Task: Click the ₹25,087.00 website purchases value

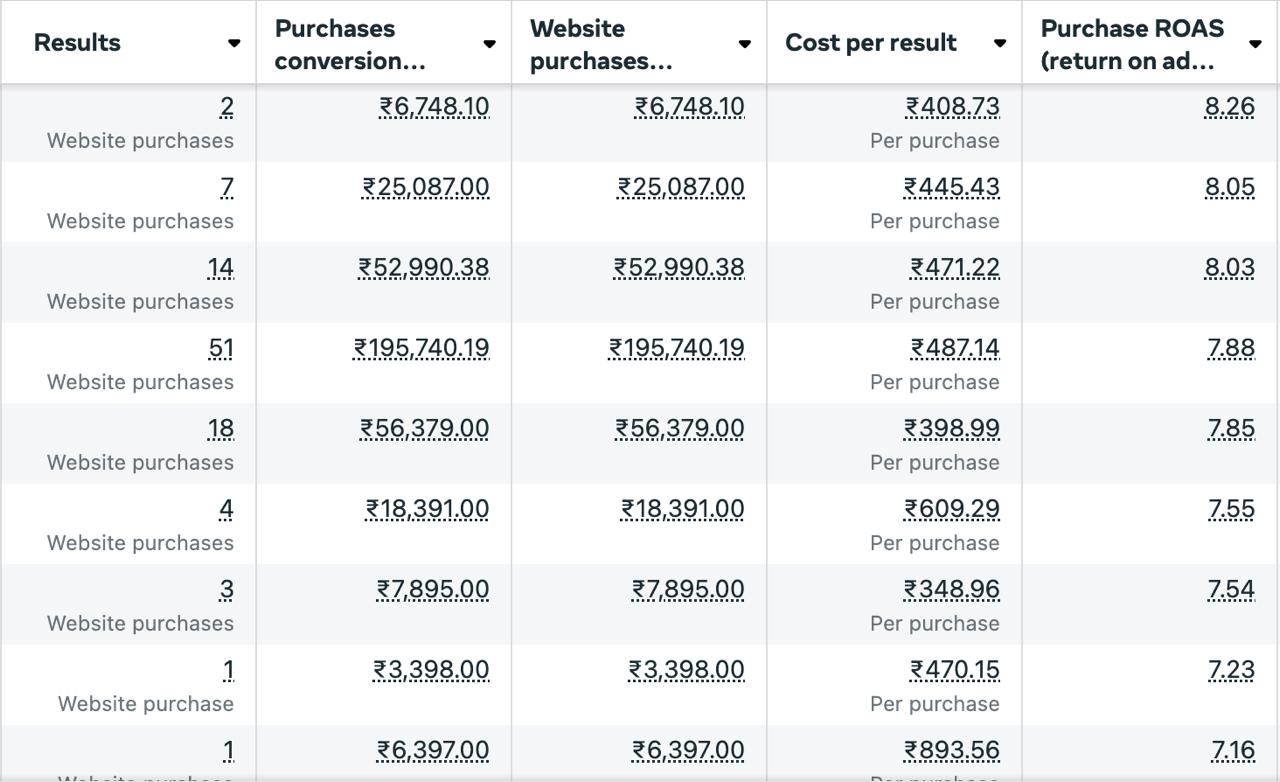Action: pos(681,187)
